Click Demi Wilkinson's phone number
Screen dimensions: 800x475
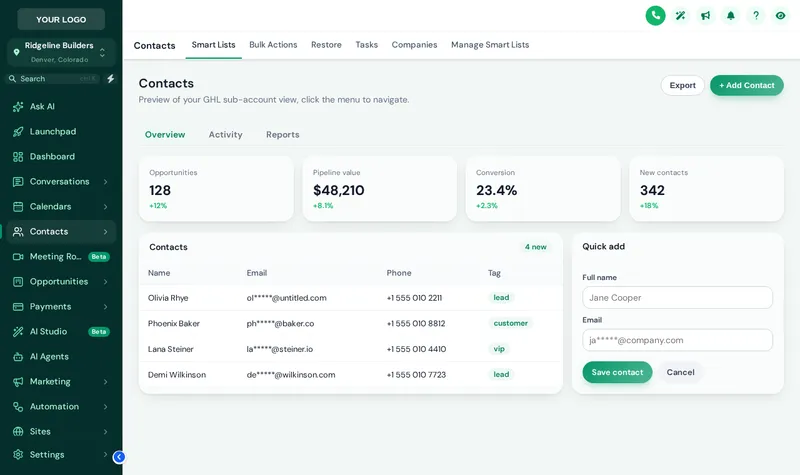[x=416, y=375]
